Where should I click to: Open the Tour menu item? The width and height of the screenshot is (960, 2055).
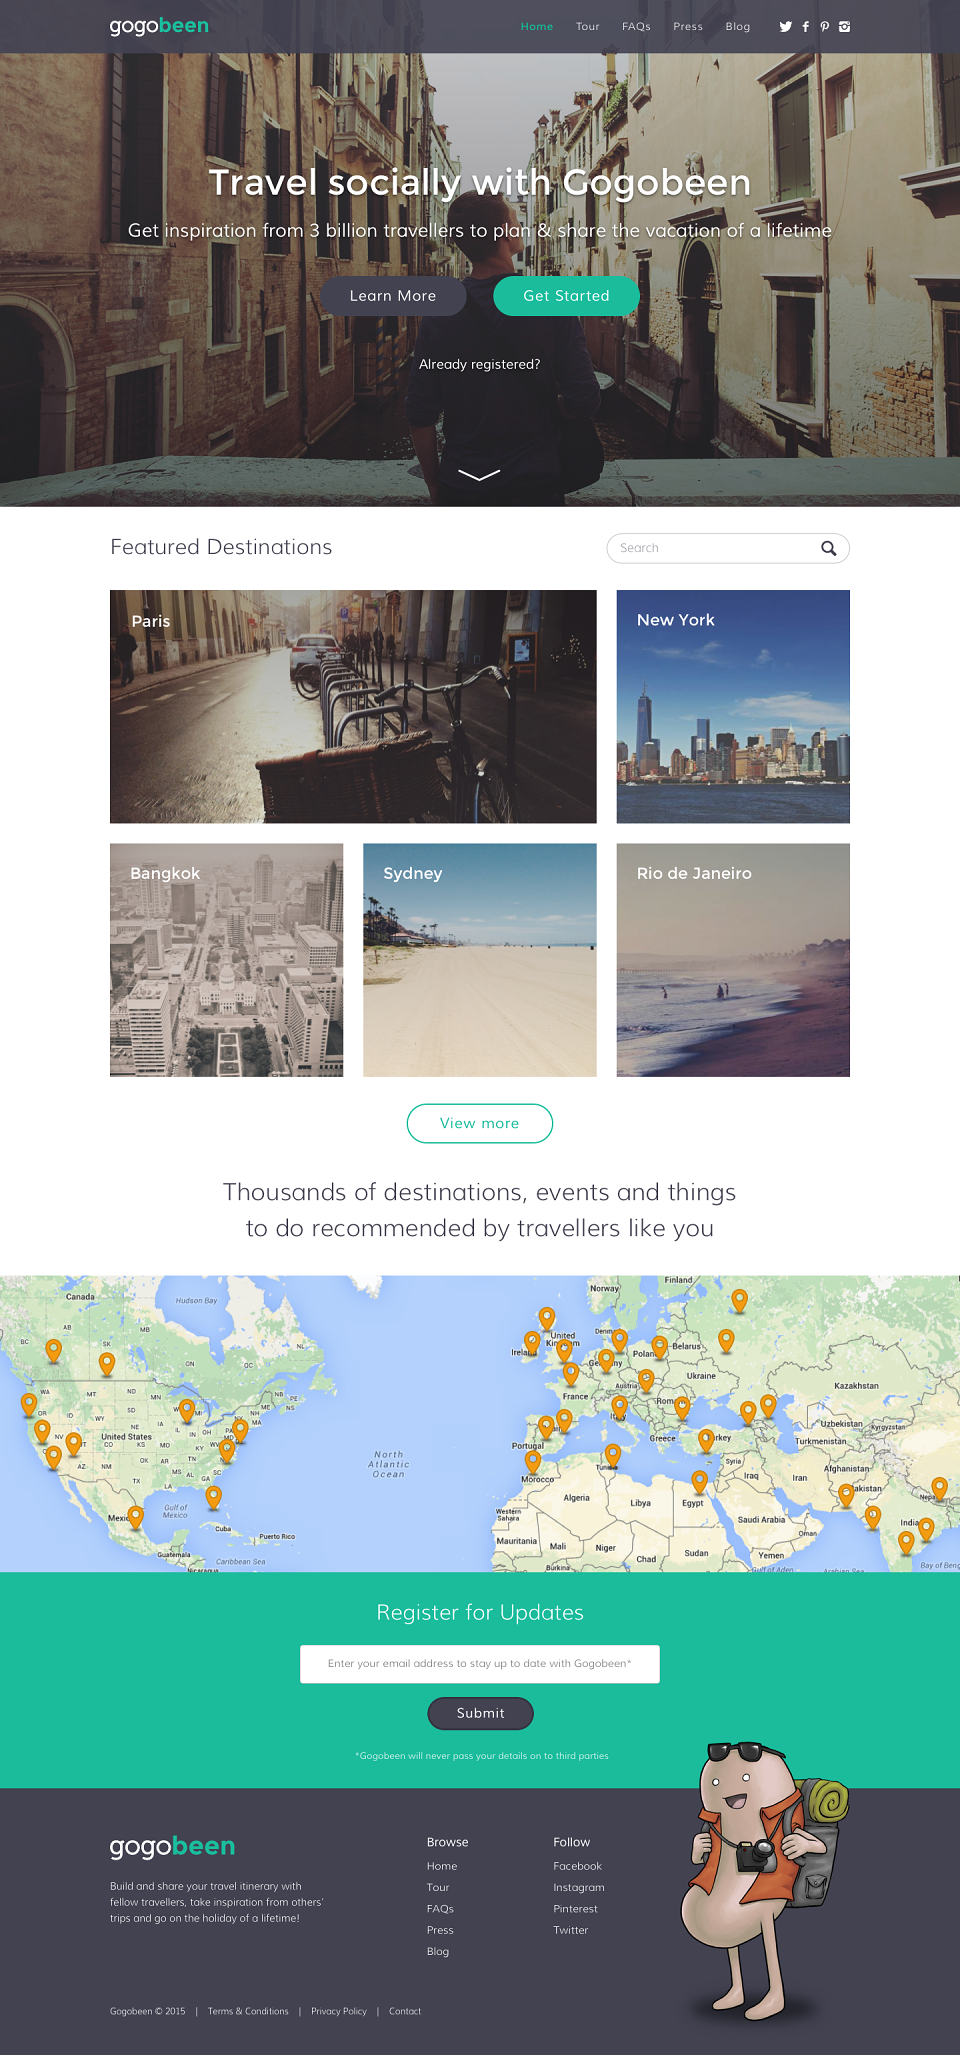[x=588, y=27]
